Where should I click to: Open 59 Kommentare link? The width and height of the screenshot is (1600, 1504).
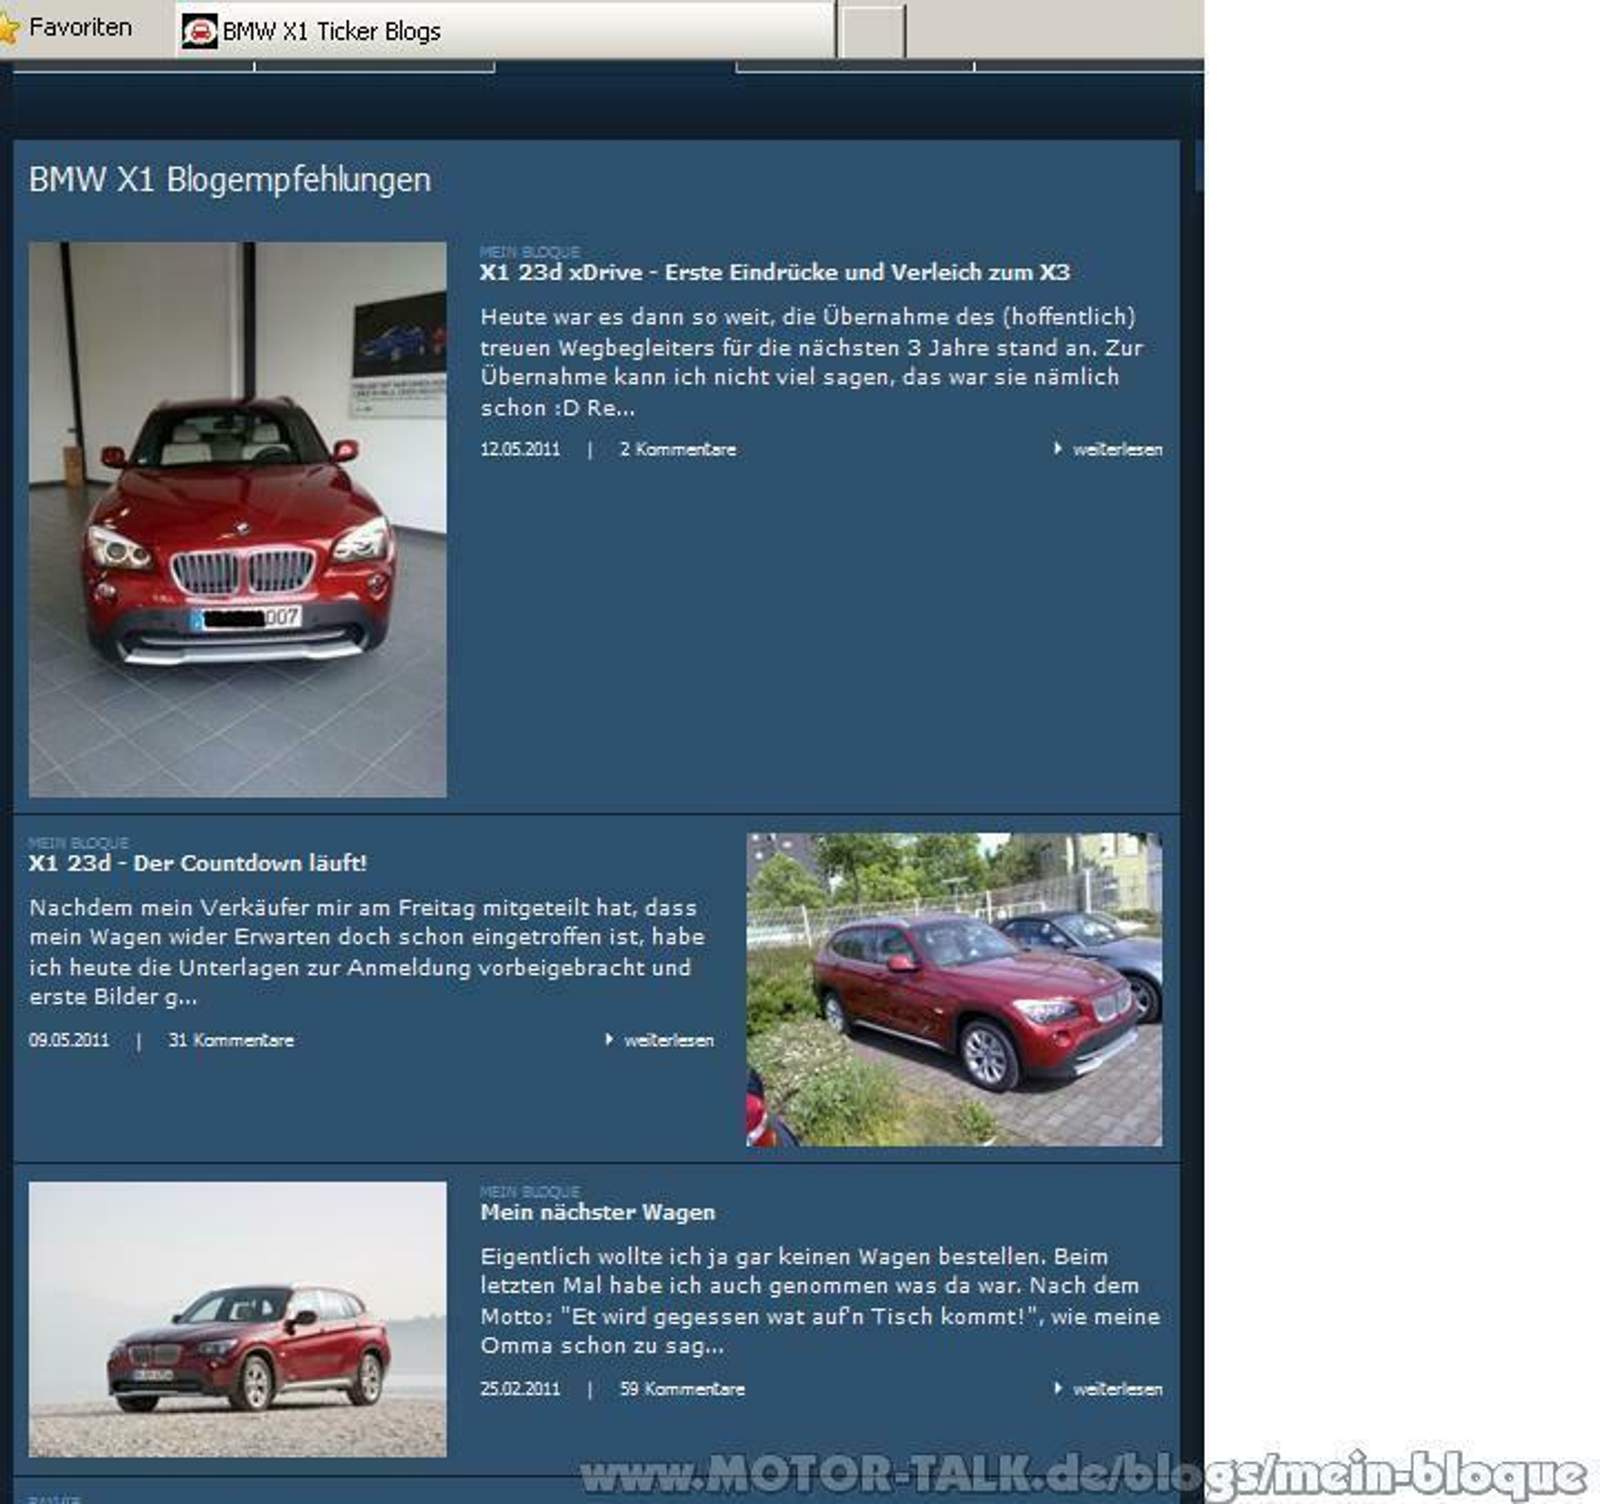coord(682,1390)
